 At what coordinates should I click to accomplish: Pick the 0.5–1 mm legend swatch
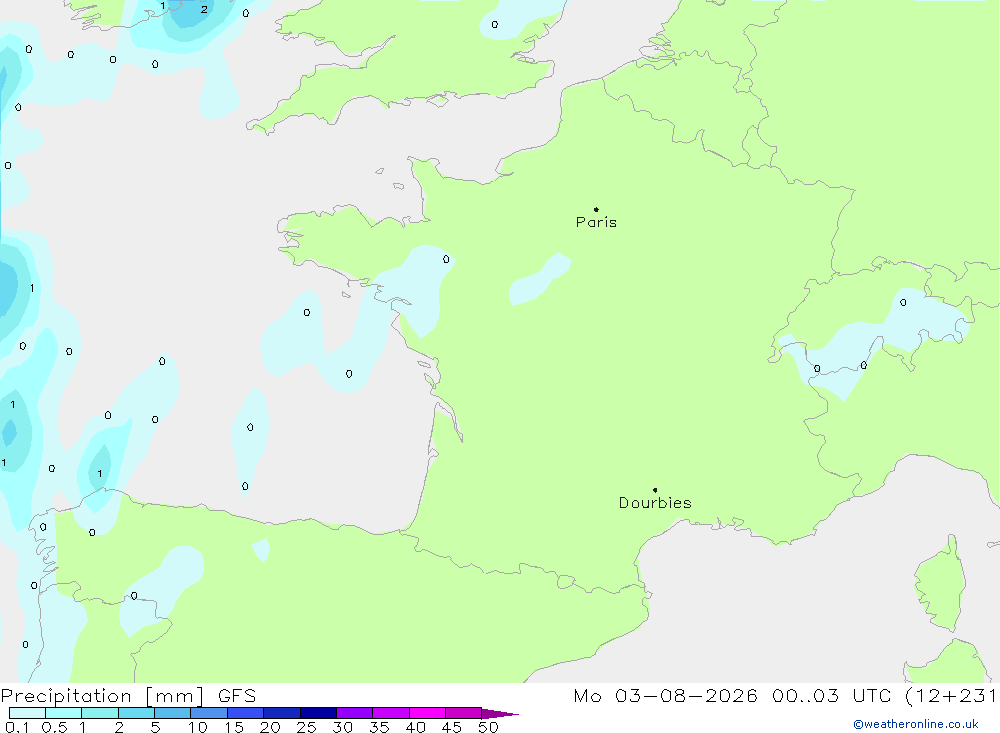pyautogui.click(x=64, y=713)
